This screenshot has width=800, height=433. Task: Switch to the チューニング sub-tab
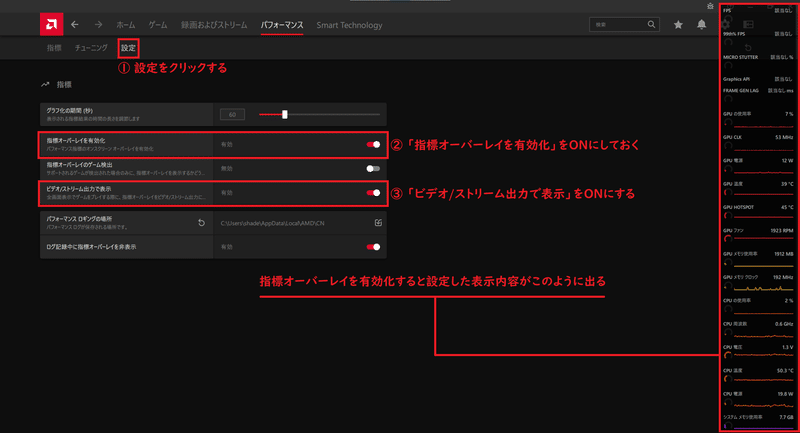tap(91, 48)
